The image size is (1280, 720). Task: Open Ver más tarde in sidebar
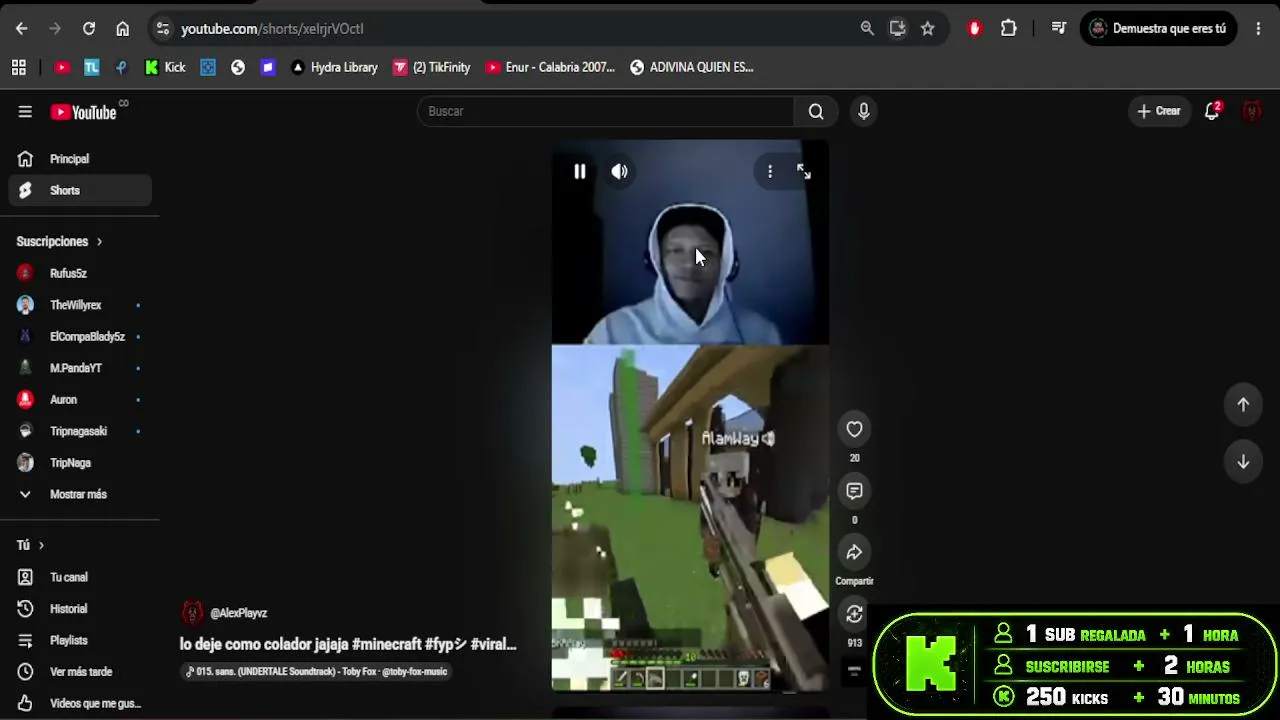(80, 672)
